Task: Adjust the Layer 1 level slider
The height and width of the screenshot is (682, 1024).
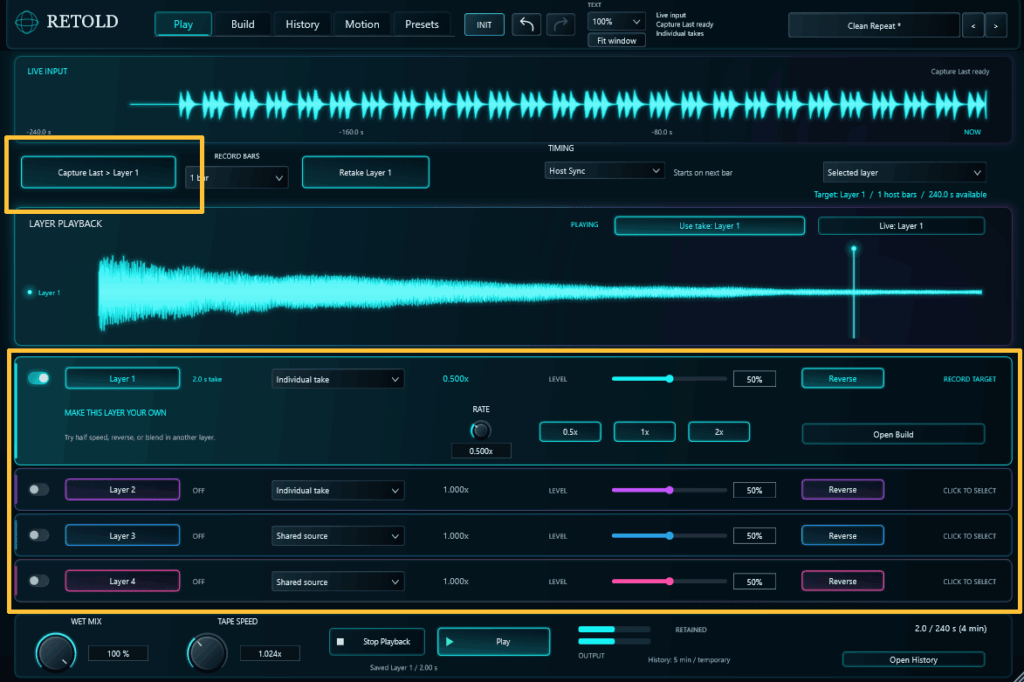Action: (x=669, y=379)
